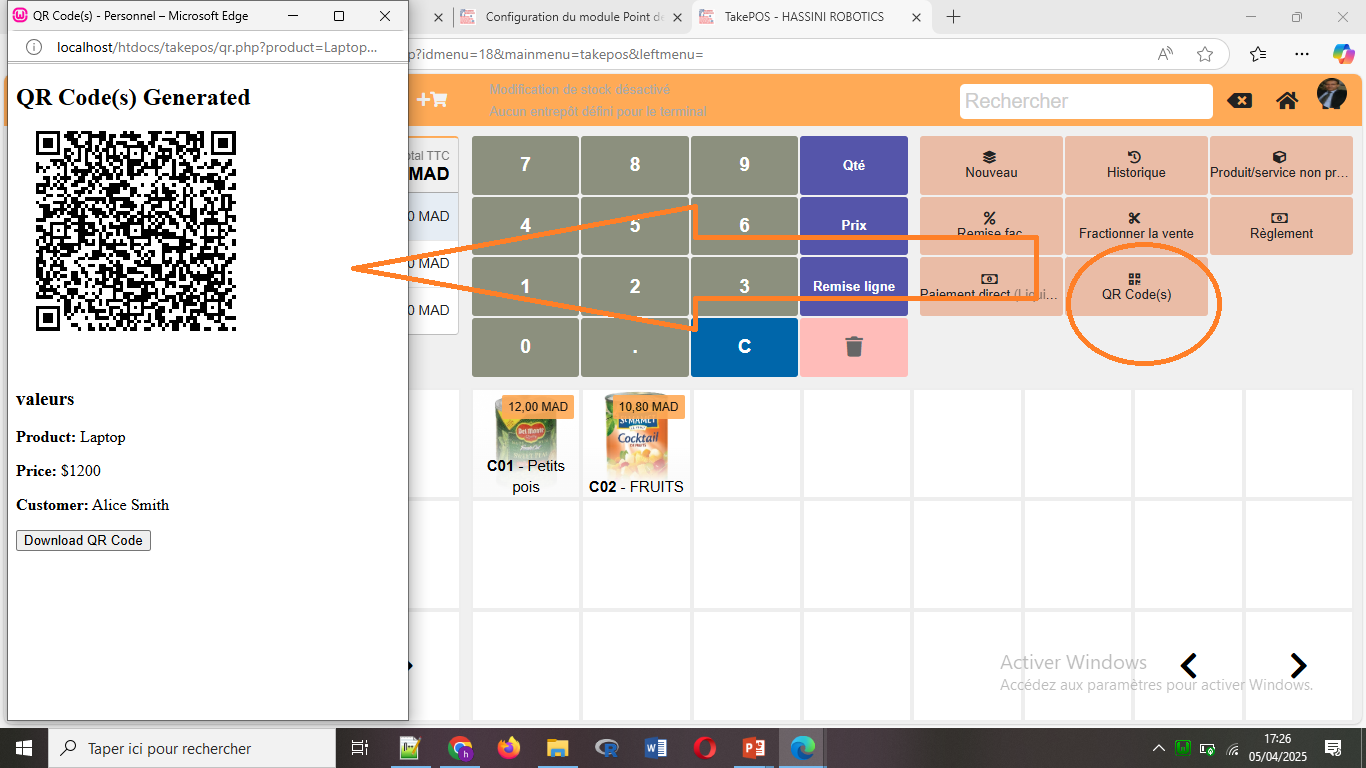
Task: Open Edge Settings and more menu
Action: (x=1301, y=54)
